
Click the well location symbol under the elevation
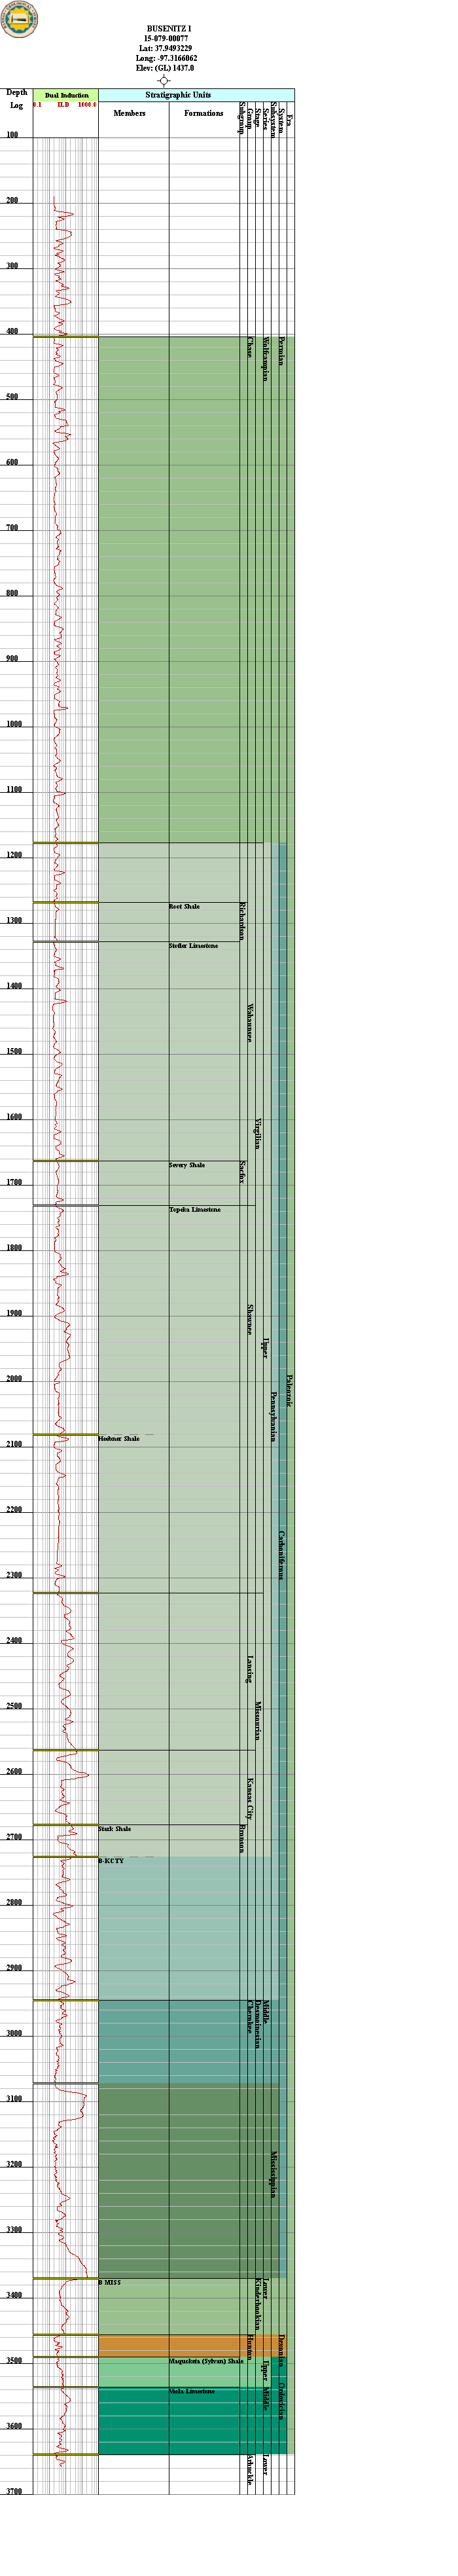point(164,80)
